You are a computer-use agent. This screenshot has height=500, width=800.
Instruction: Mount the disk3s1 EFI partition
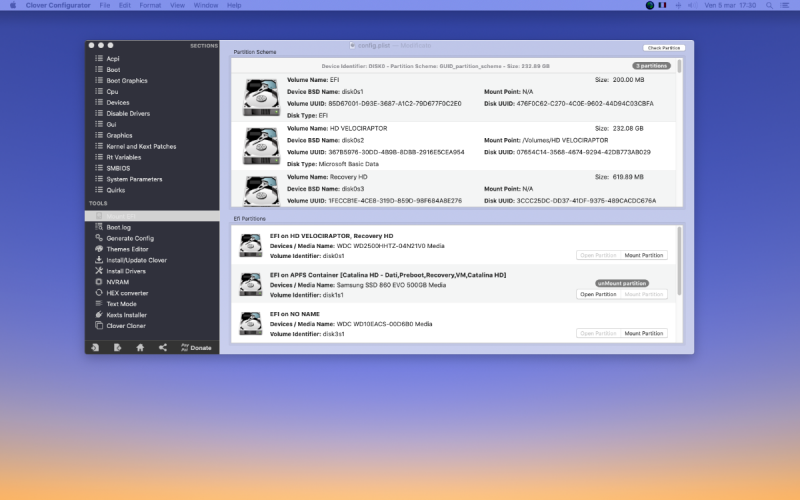(x=644, y=333)
